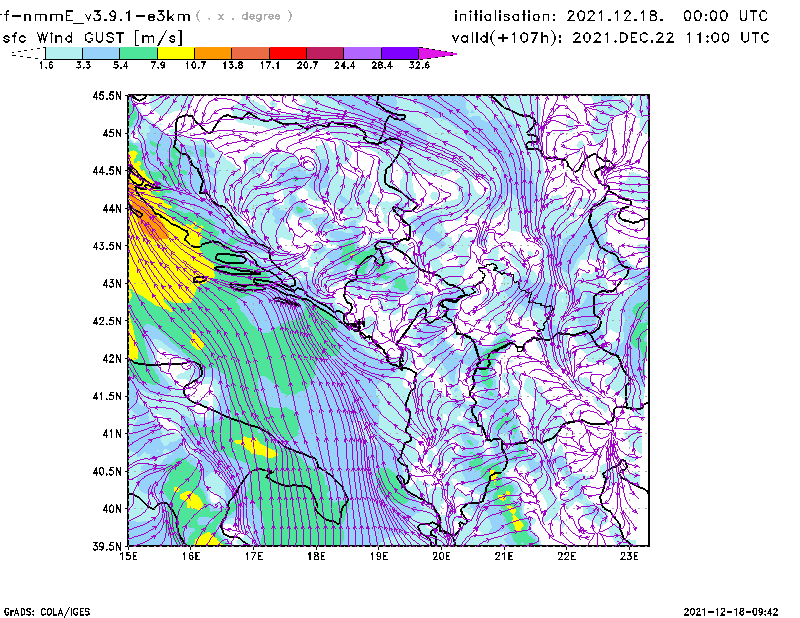Click the faded '( . x . degree )' resolution text
The height and width of the screenshot is (618, 800).
click(245, 16)
